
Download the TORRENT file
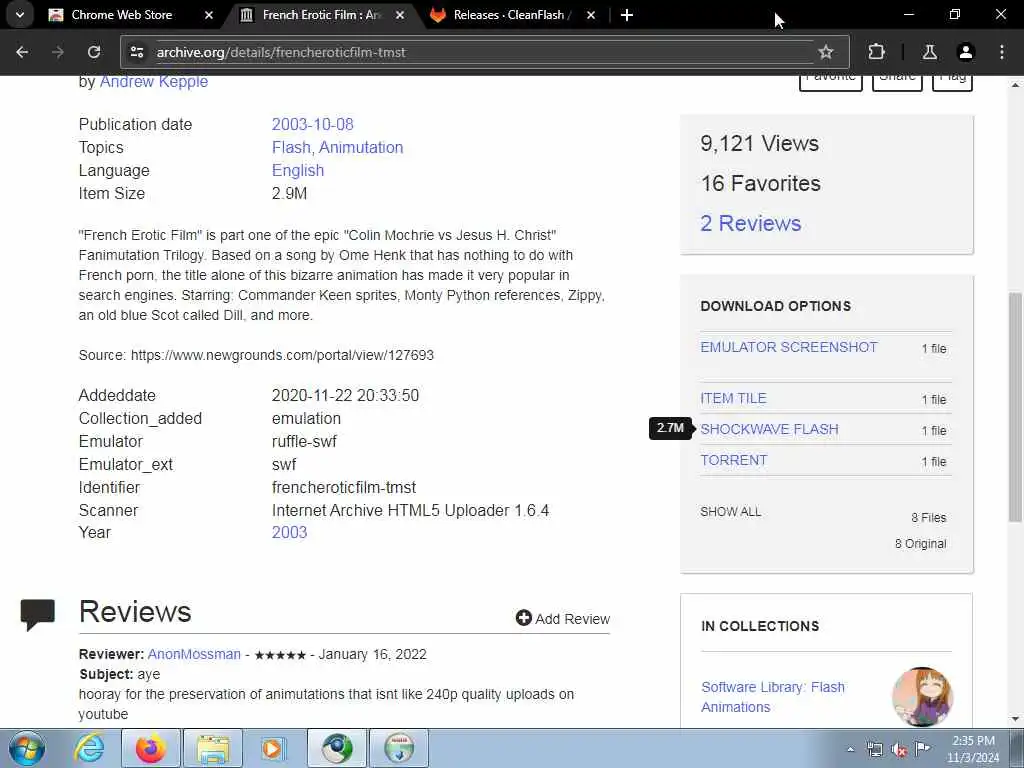[733, 460]
